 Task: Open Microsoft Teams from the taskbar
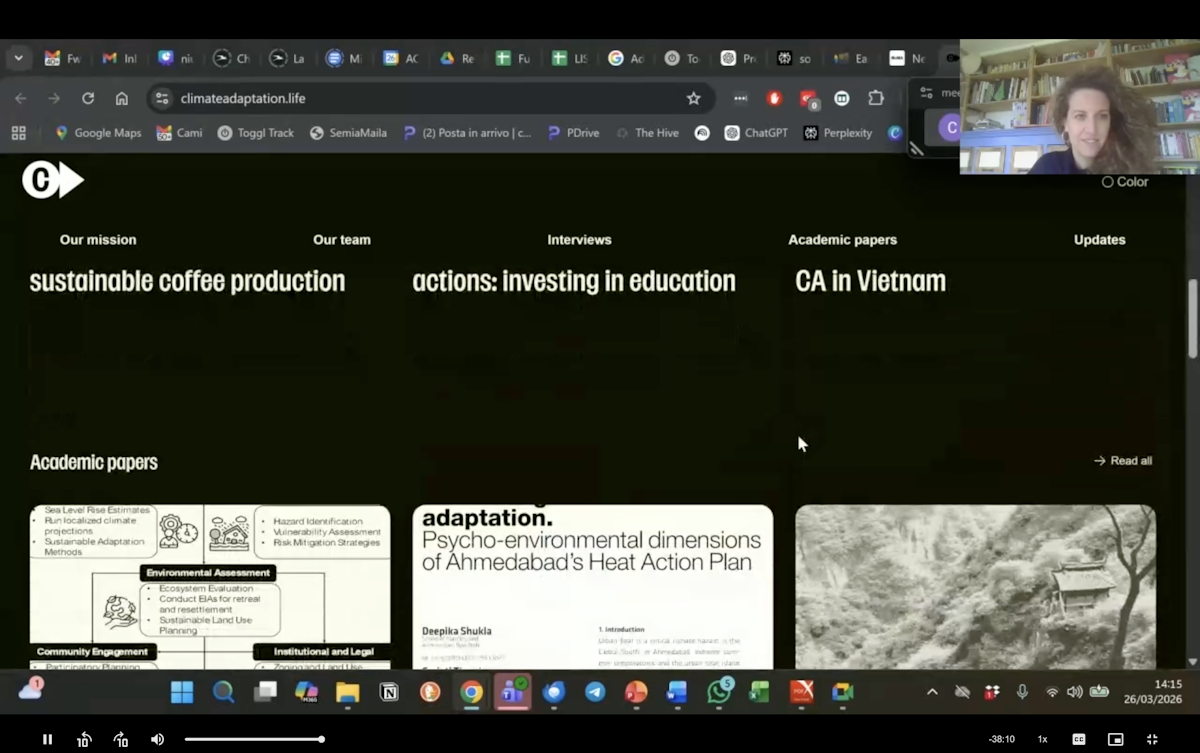(512, 692)
